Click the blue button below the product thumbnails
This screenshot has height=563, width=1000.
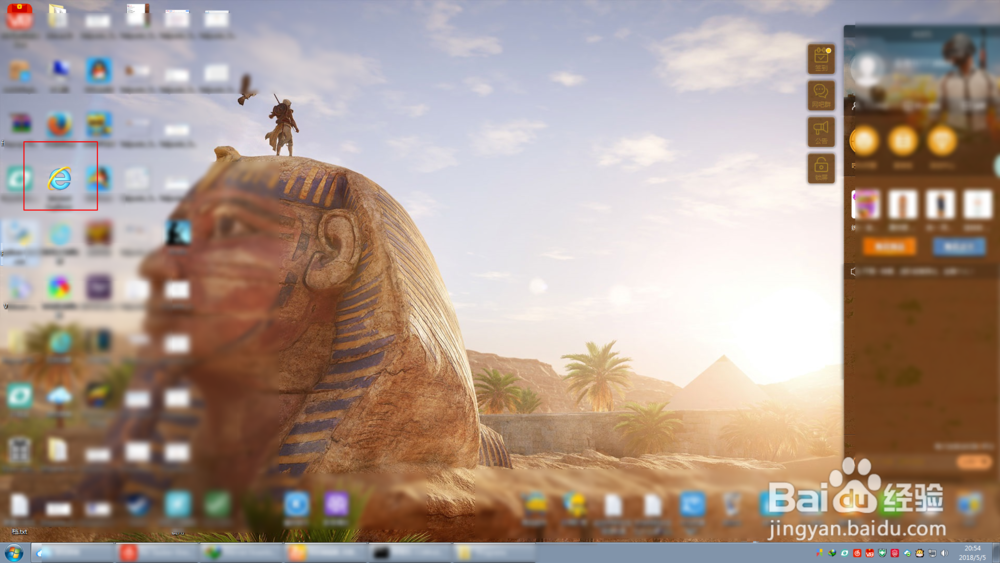click(959, 247)
